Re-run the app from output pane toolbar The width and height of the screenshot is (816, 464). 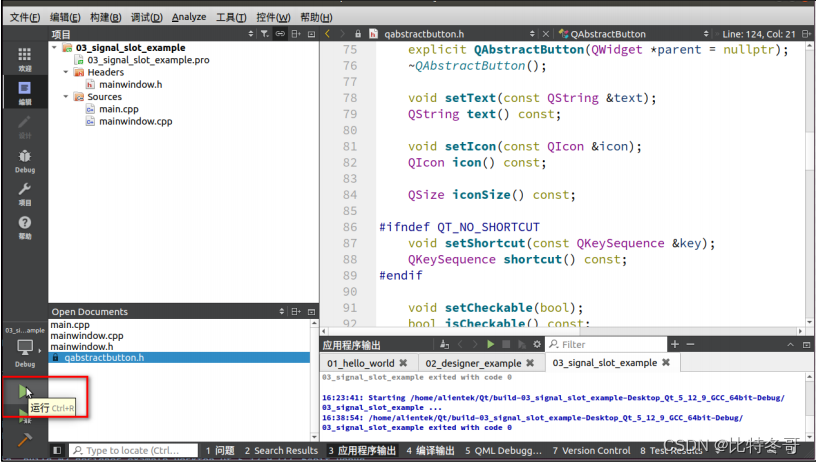tap(491, 344)
